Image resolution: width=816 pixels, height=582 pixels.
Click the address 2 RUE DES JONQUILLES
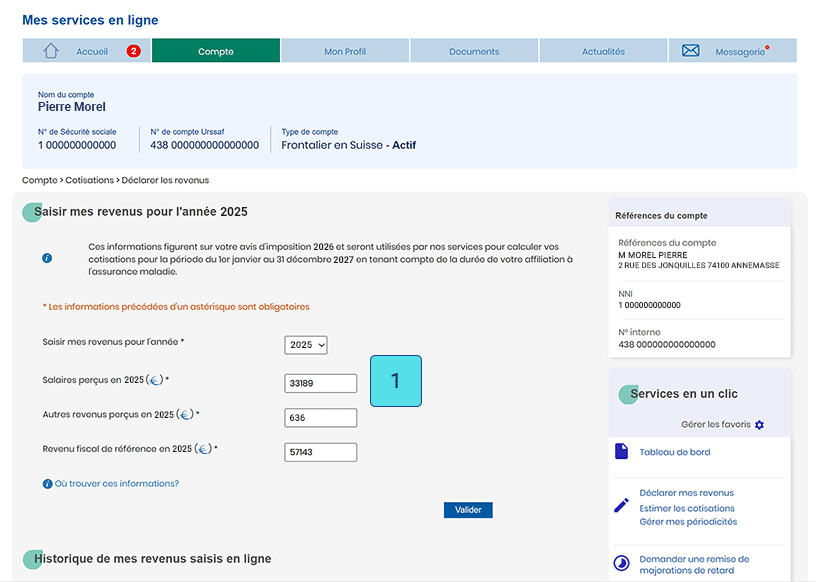(699, 265)
